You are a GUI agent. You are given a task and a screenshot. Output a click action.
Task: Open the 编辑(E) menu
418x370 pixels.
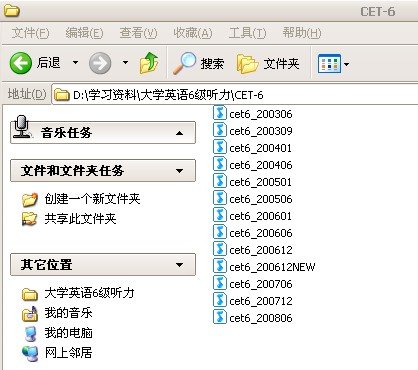(x=84, y=33)
